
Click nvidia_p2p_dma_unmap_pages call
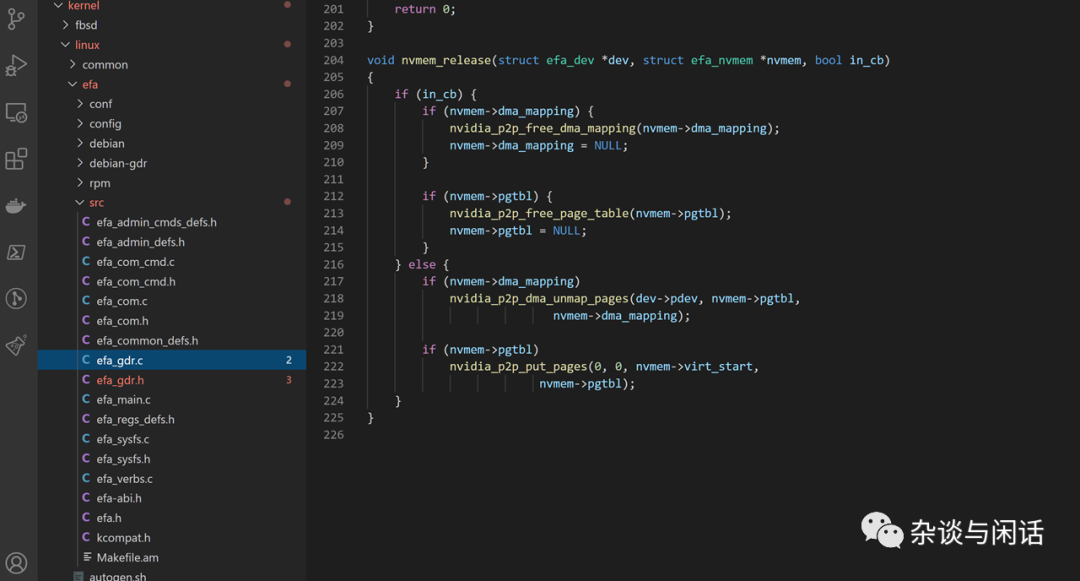(x=539, y=299)
